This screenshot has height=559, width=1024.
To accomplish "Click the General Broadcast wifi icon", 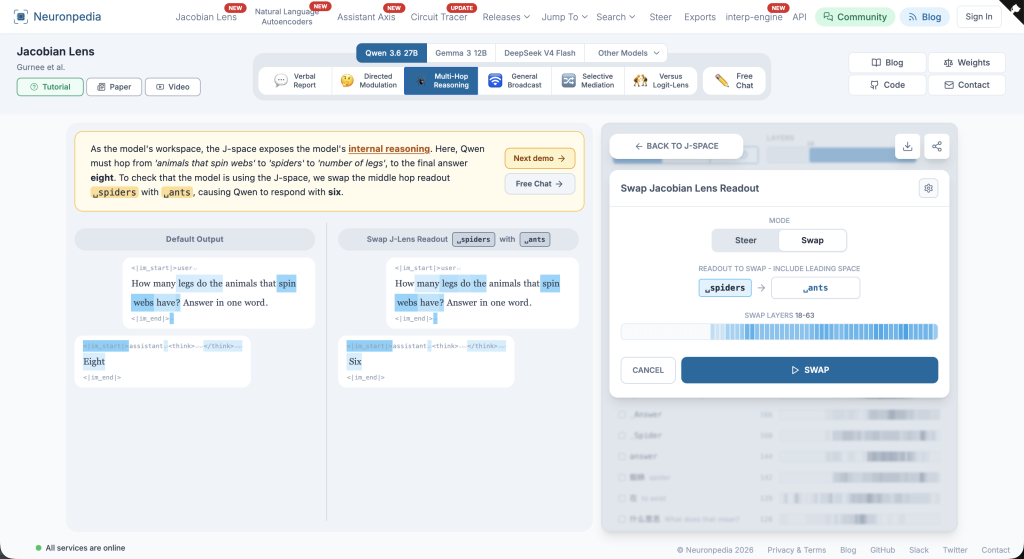I will click(495, 80).
